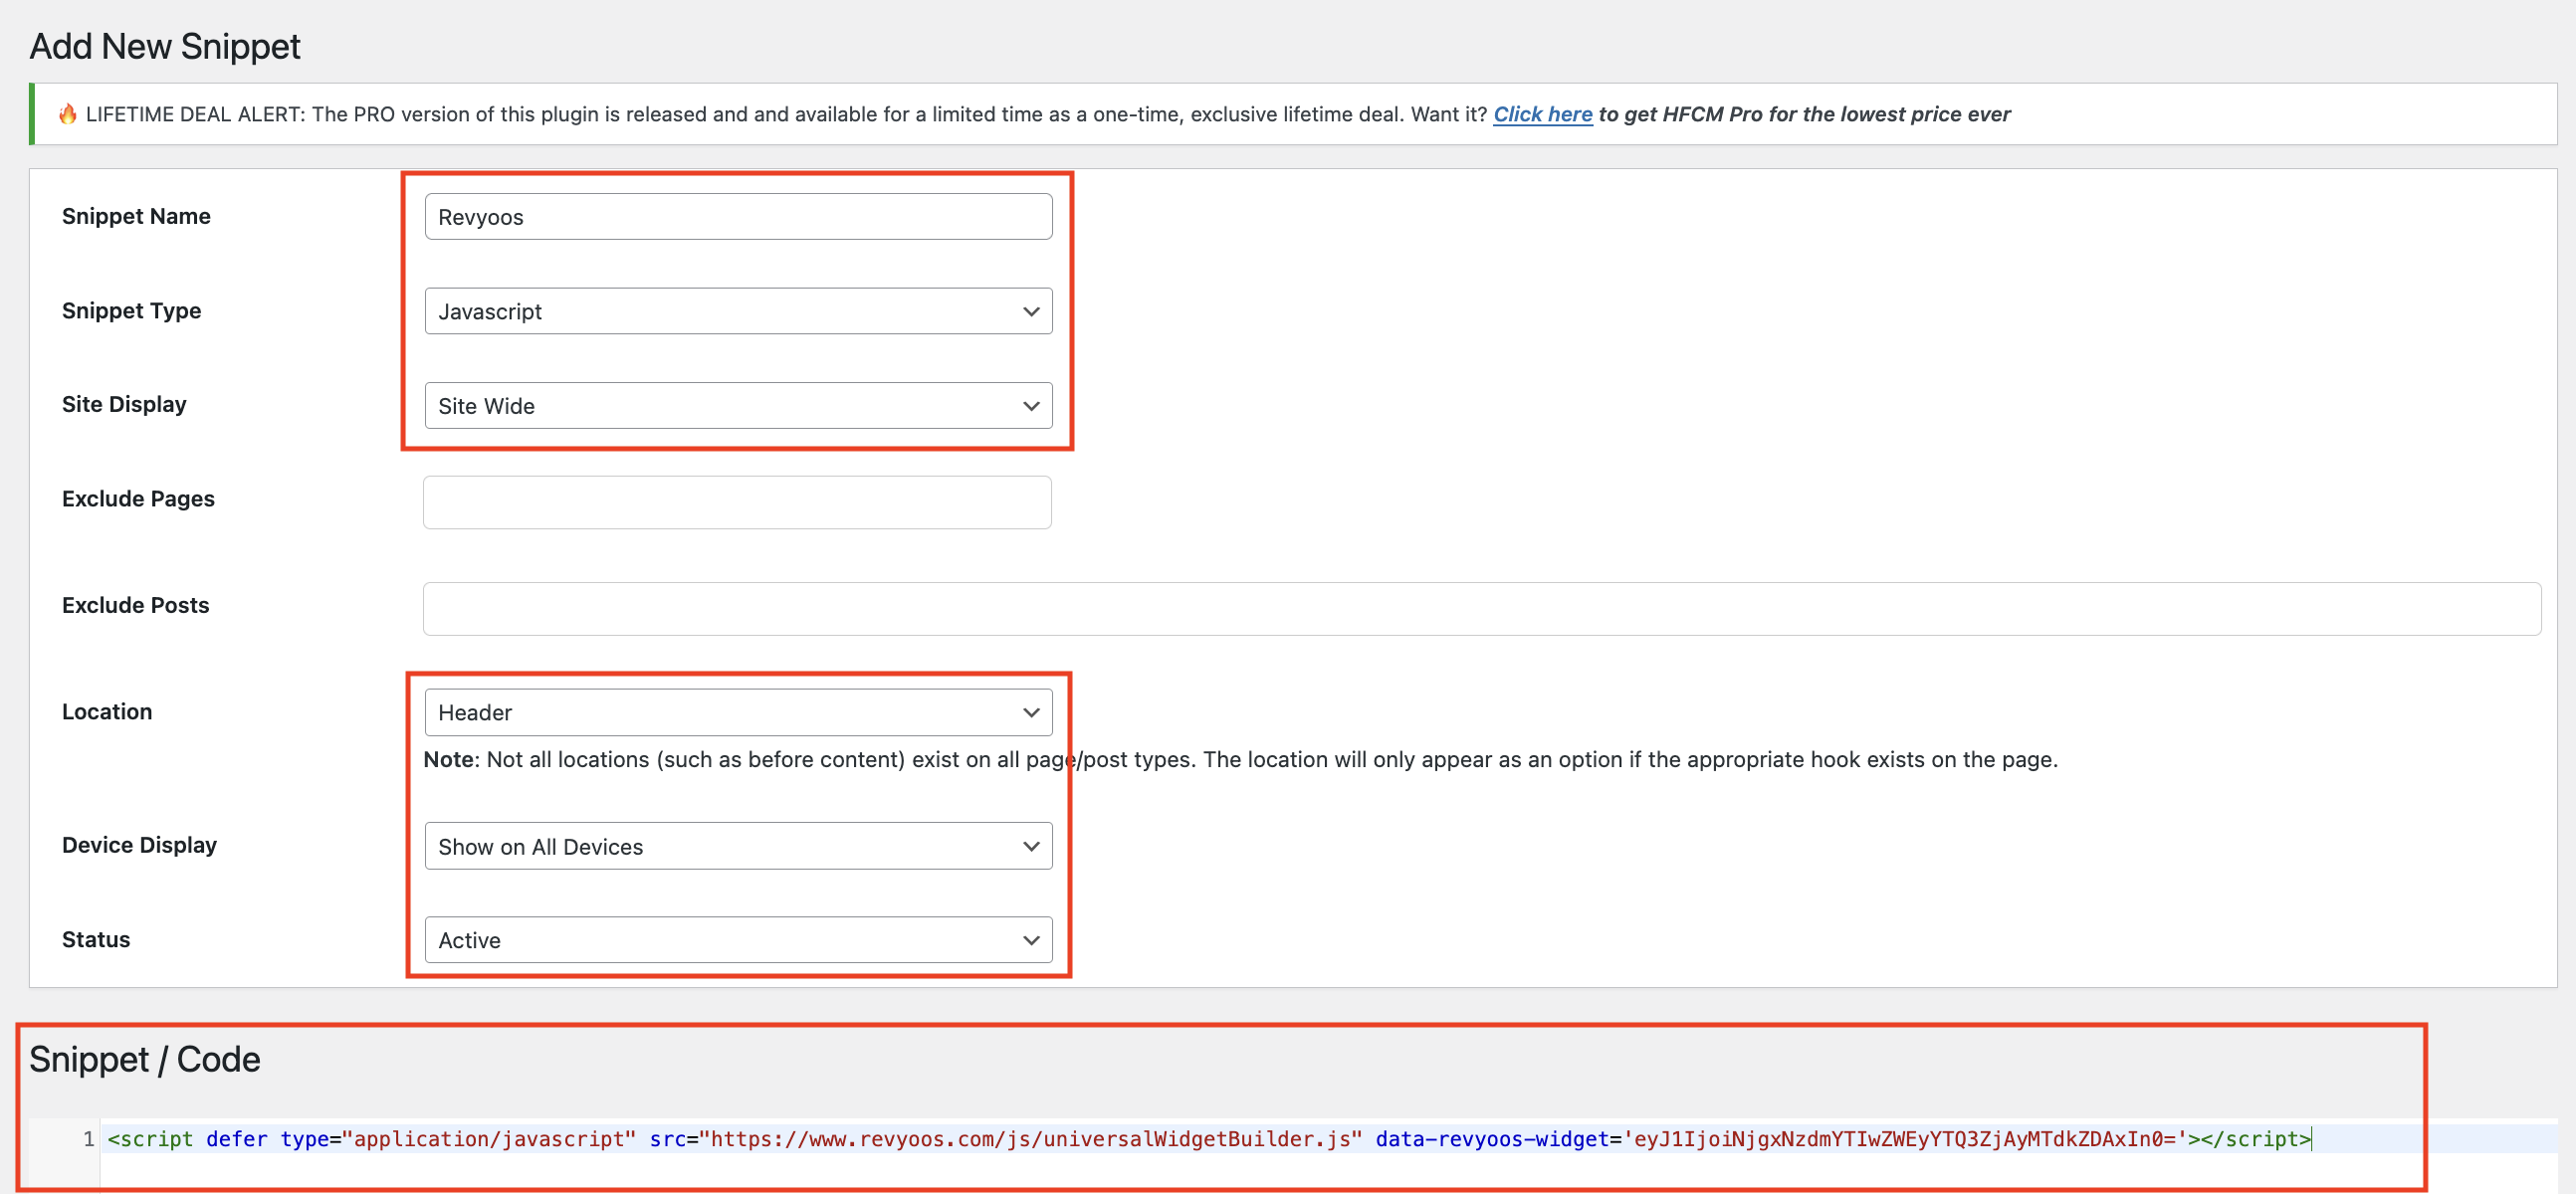Click the Exclude Pages input field

tap(737, 502)
